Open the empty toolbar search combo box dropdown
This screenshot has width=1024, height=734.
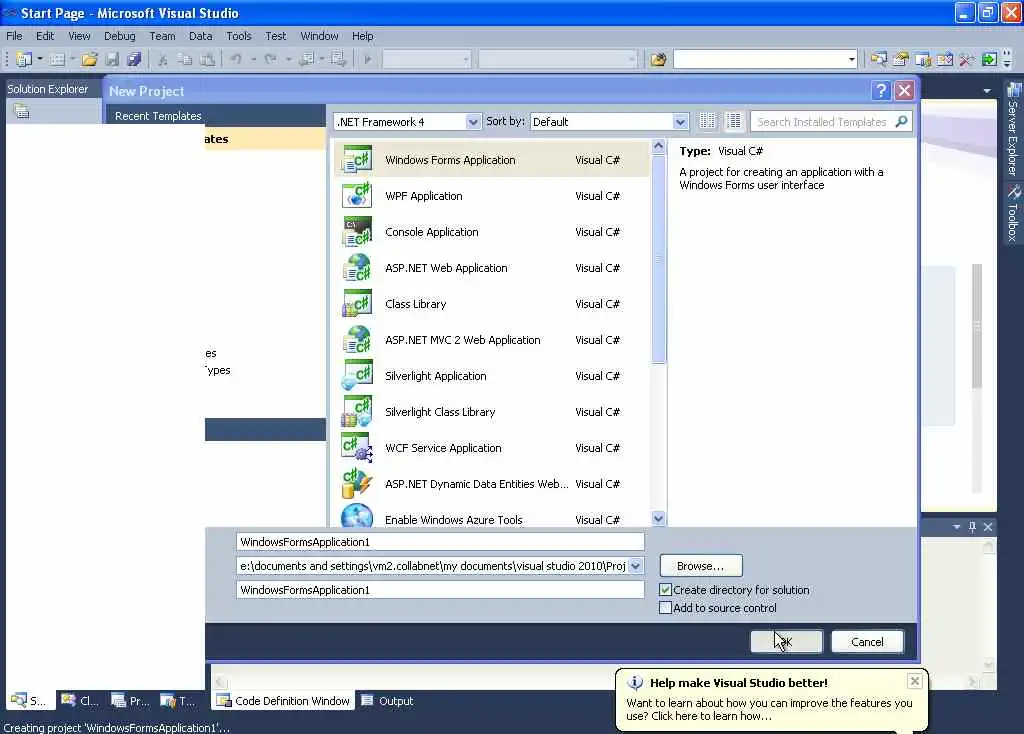tap(851, 59)
